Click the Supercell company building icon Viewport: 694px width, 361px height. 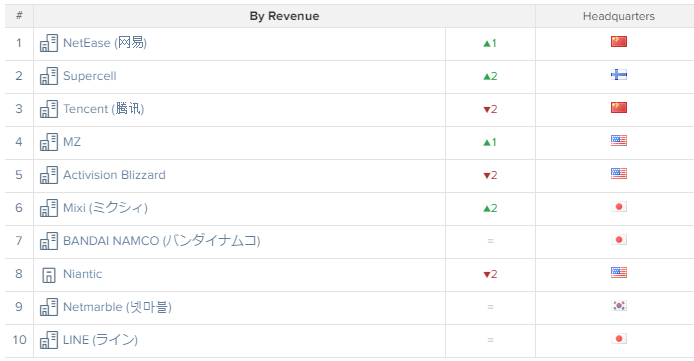click(x=49, y=76)
